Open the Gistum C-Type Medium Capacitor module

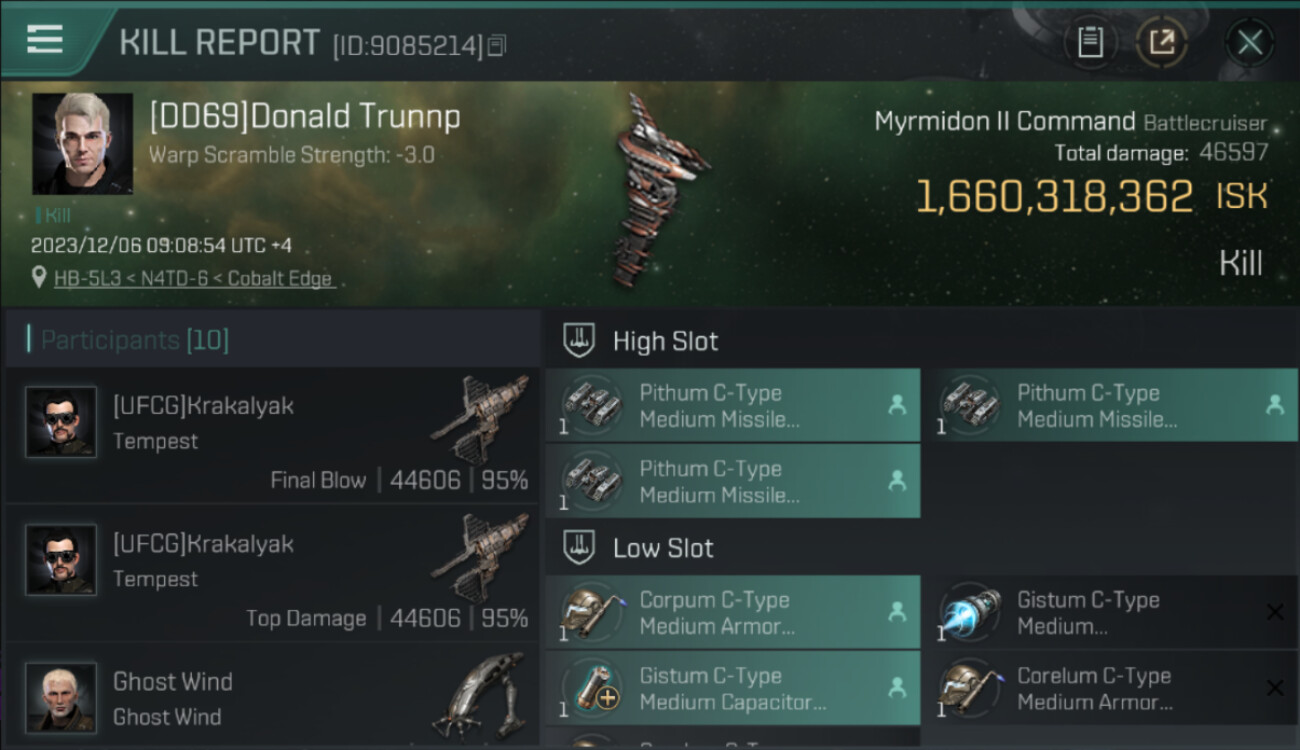pos(733,688)
